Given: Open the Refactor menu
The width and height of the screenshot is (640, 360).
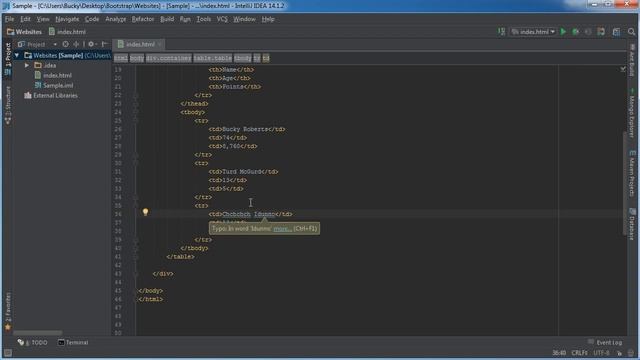Looking at the screenshot, I should pos(143,19).
